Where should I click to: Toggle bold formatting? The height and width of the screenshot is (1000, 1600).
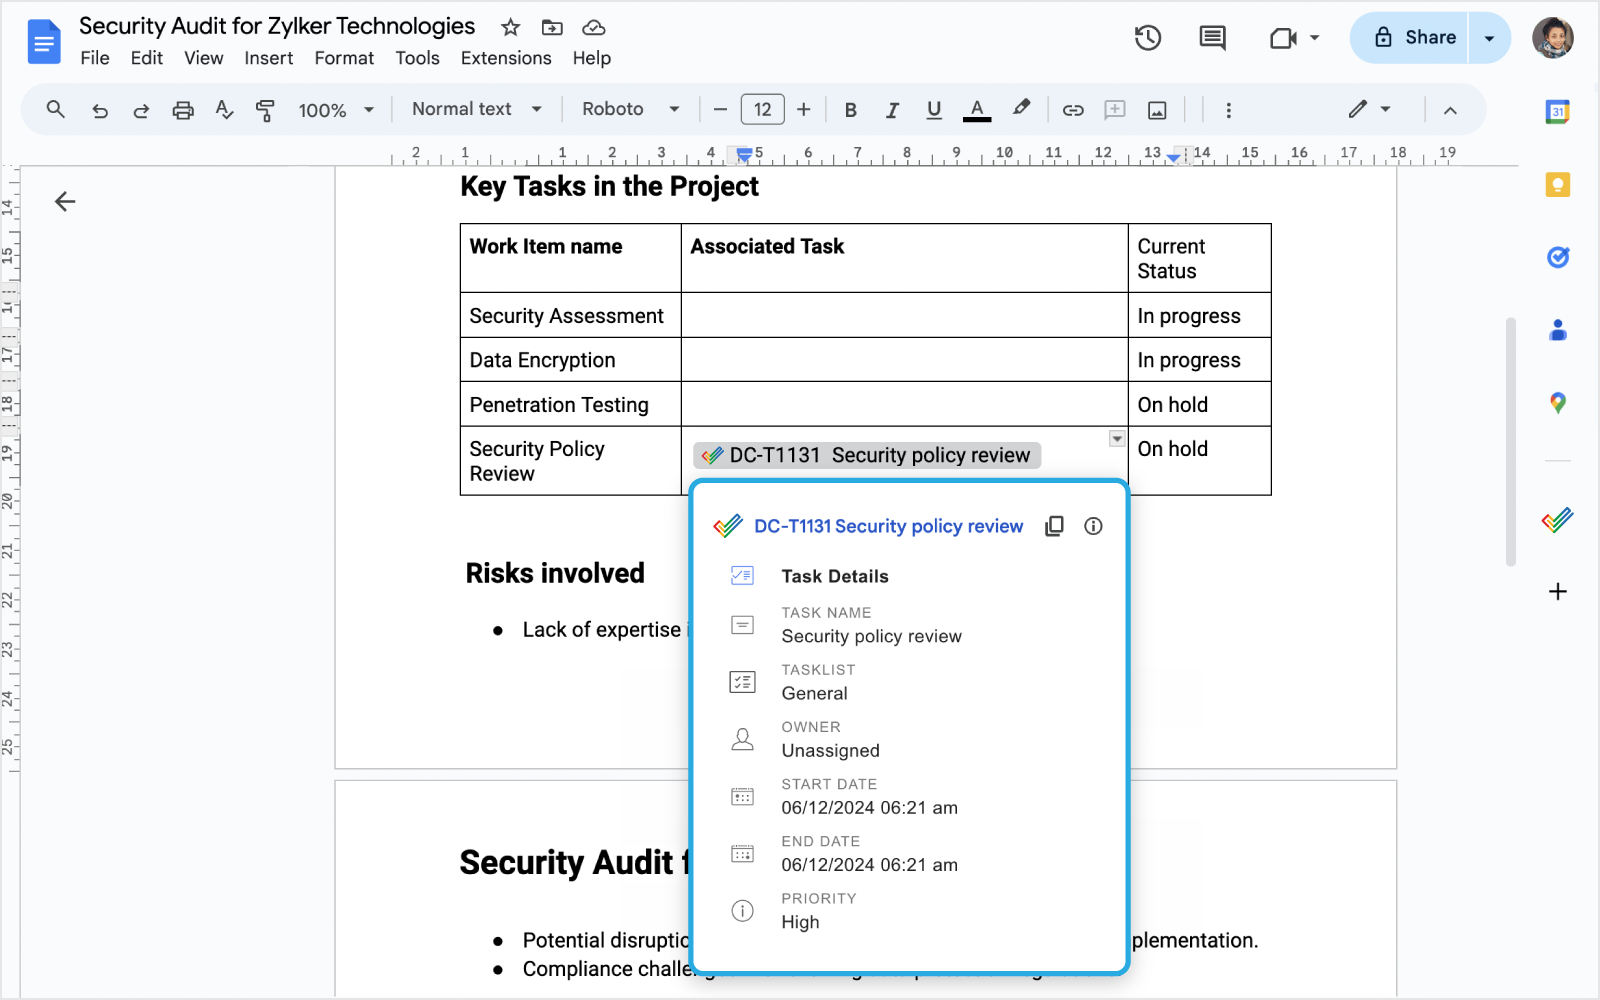(851, 110)
